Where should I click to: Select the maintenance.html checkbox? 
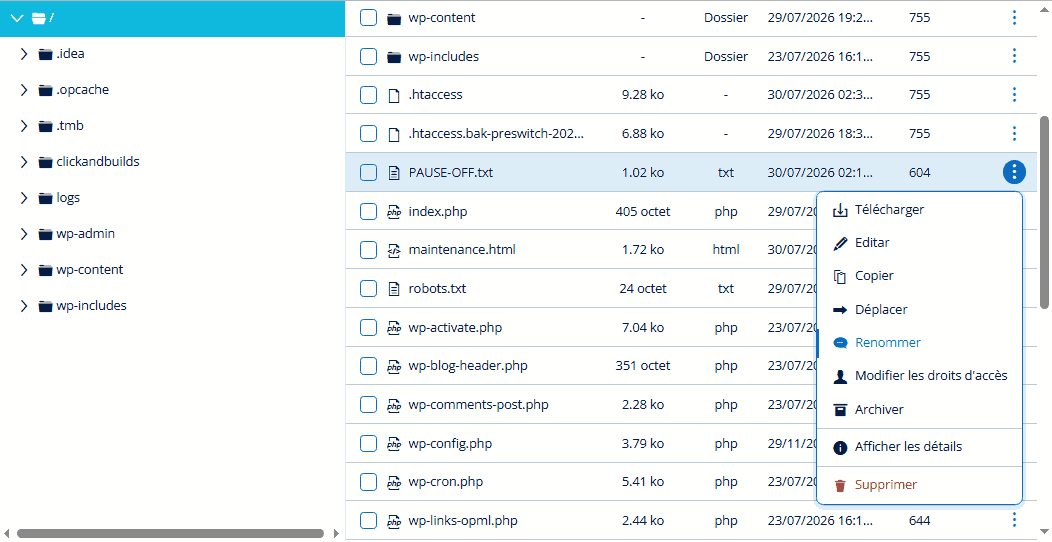368,250
